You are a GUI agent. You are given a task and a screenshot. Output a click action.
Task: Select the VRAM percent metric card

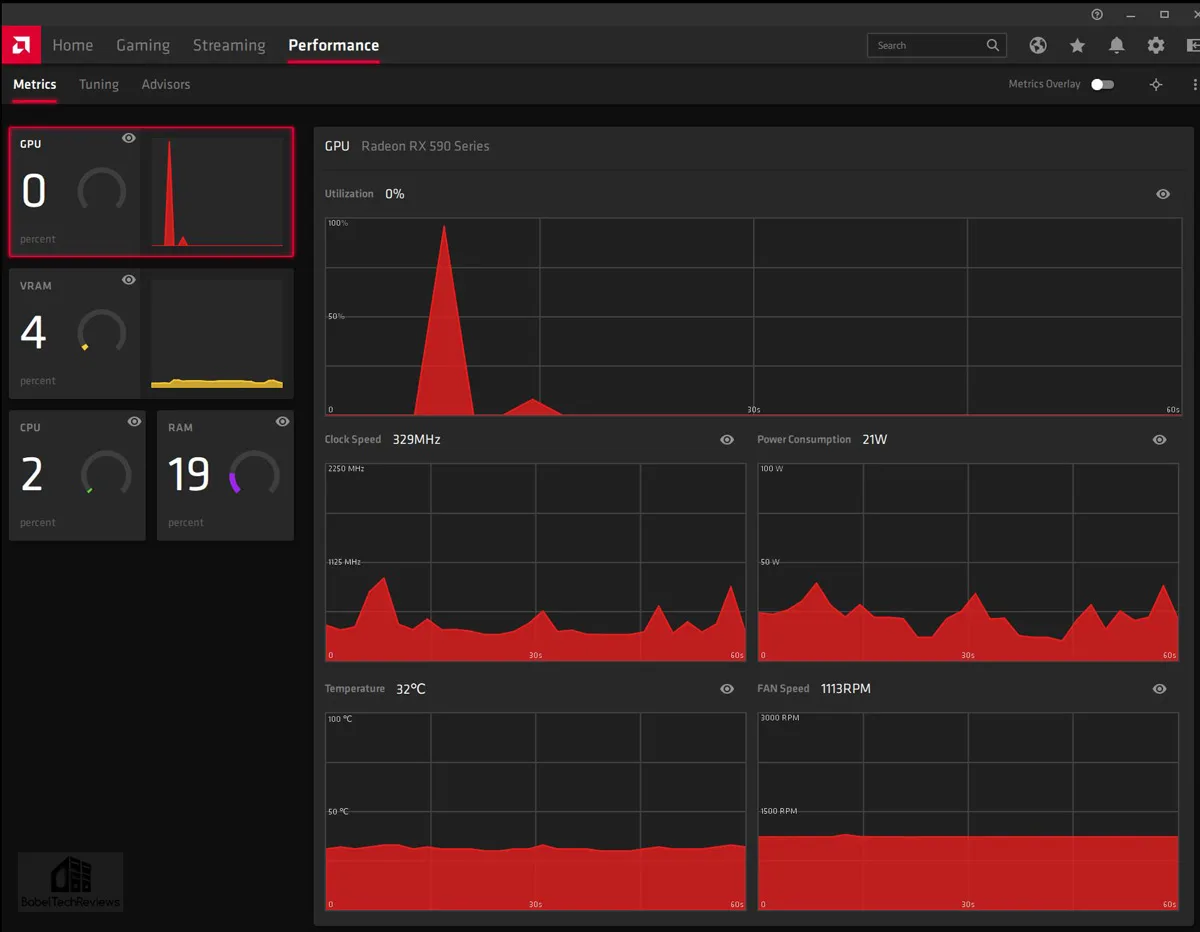coord(152,334)
